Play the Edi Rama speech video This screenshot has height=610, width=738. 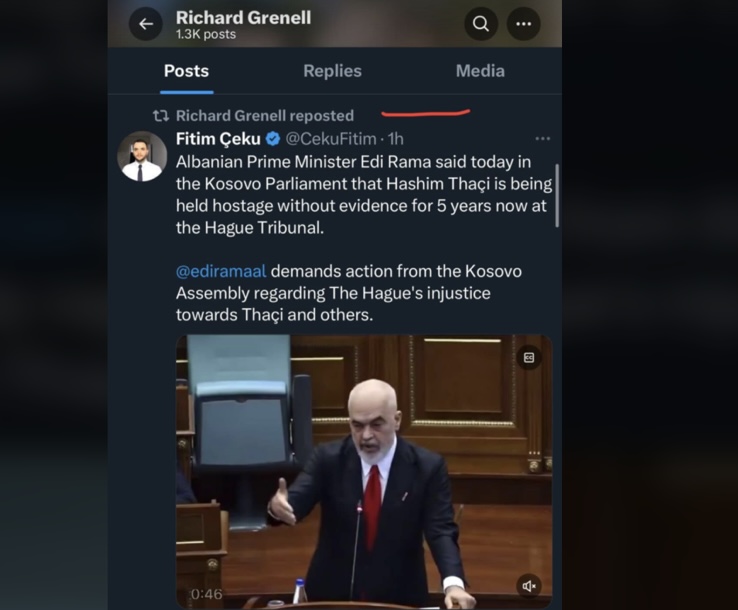tap(364, 472)
